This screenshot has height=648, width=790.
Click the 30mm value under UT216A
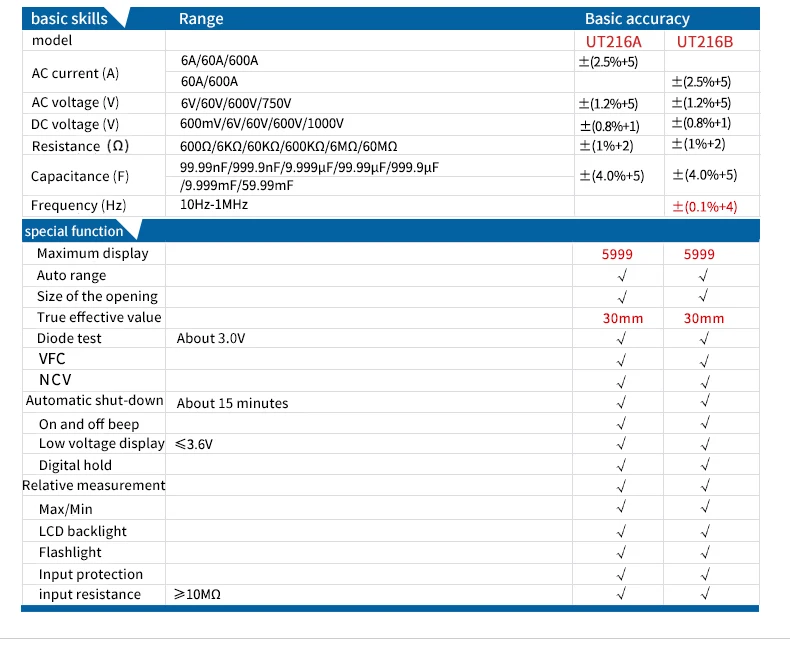point(623,318)
